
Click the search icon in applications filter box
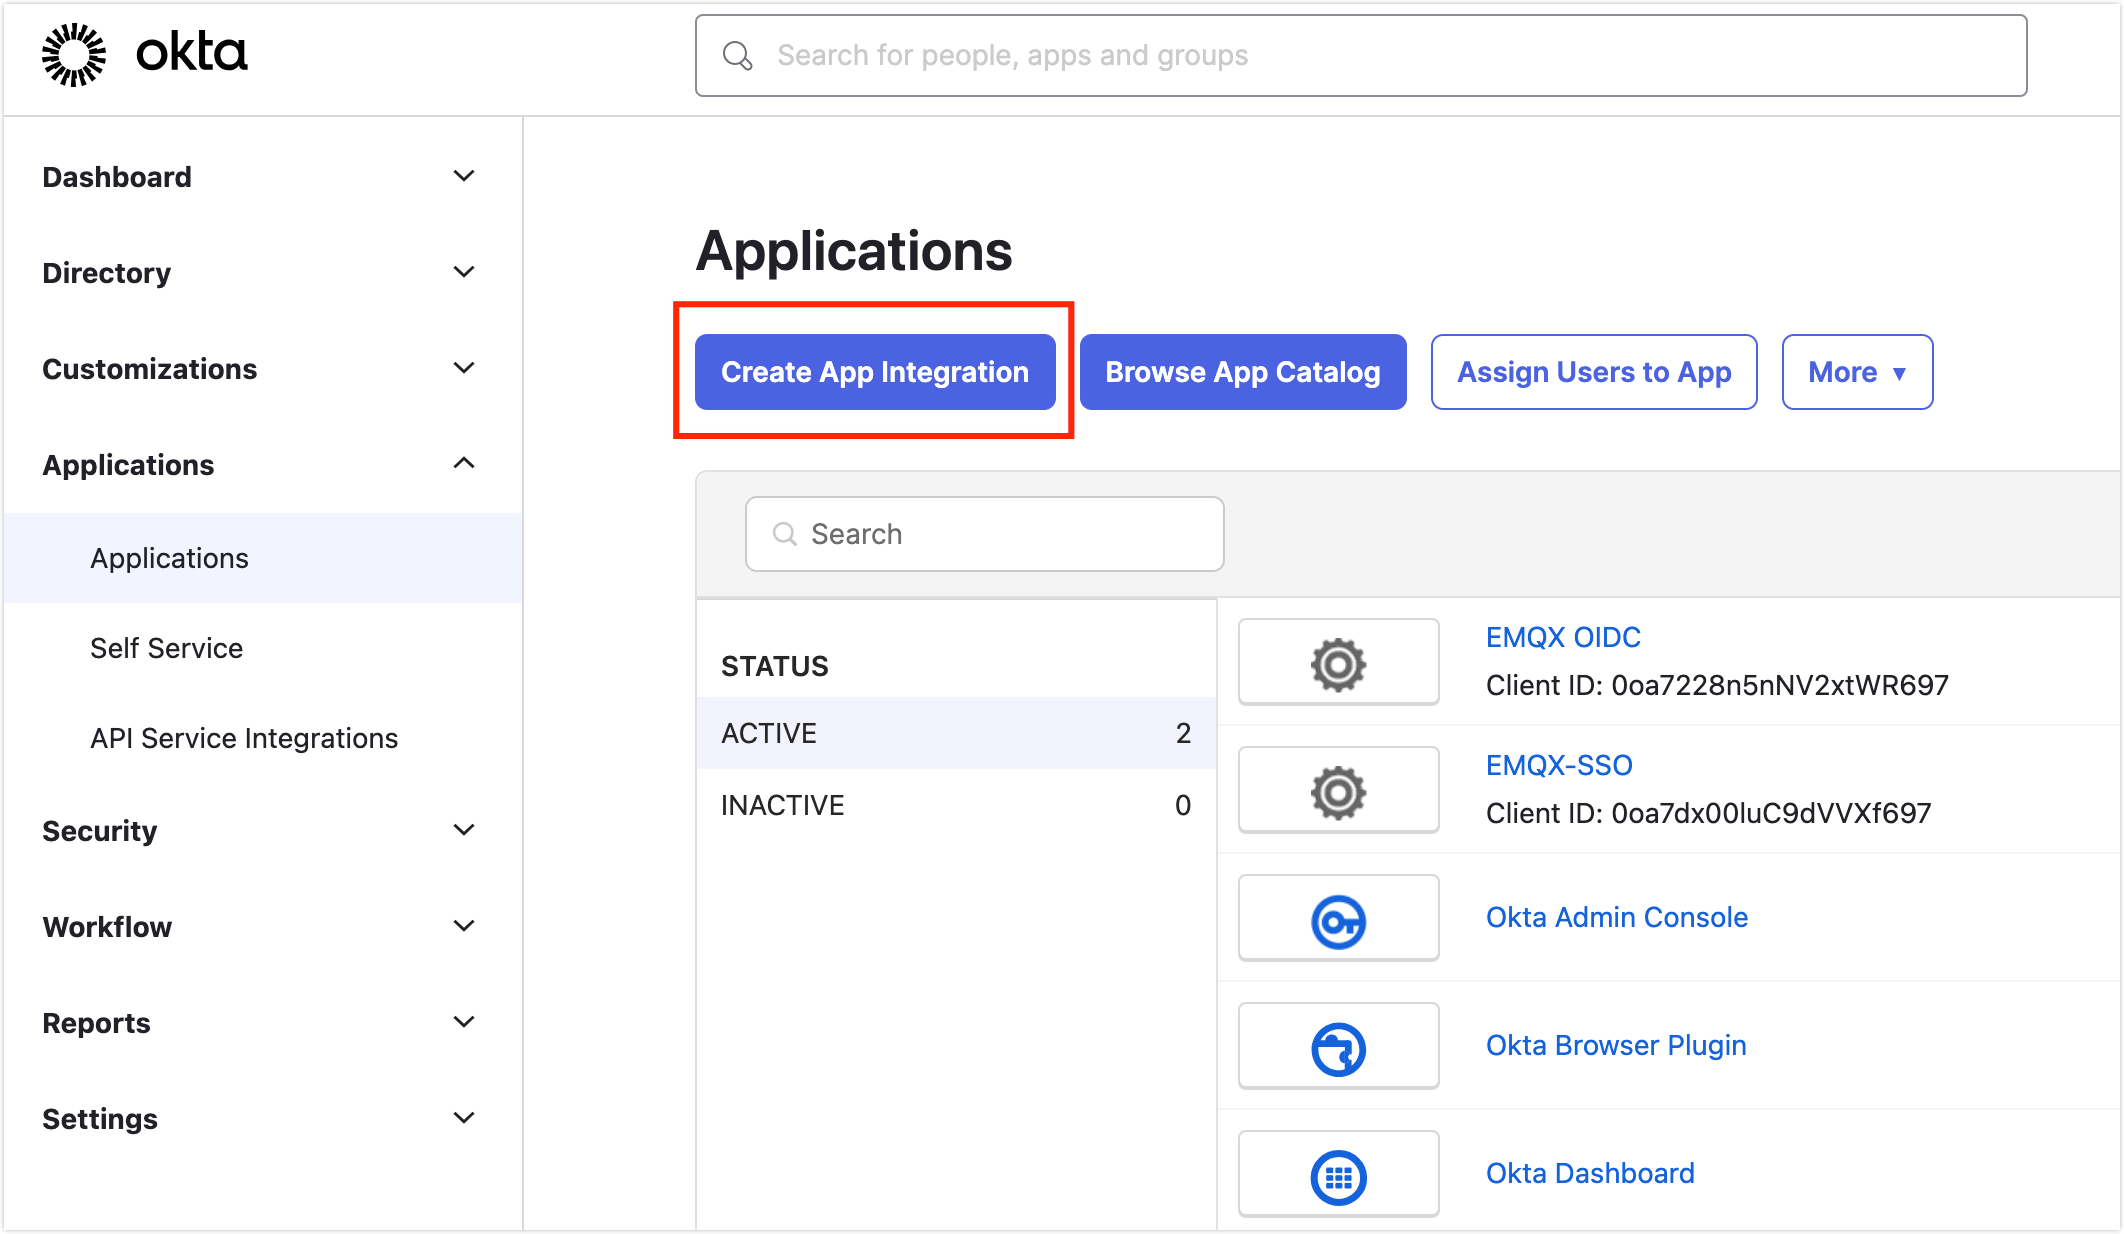point(785,534)
